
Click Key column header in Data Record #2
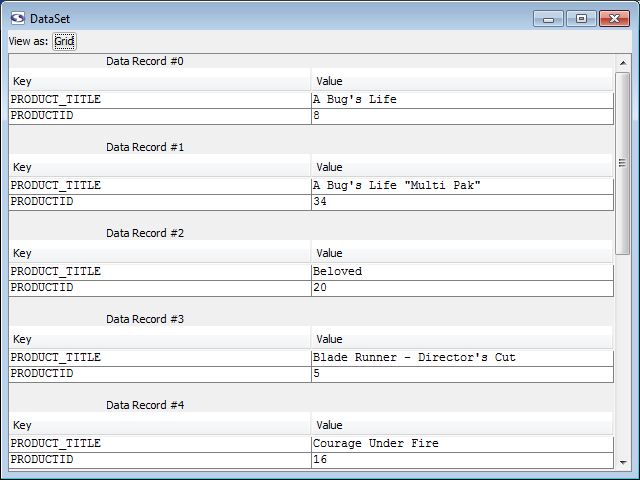(160, 253)
